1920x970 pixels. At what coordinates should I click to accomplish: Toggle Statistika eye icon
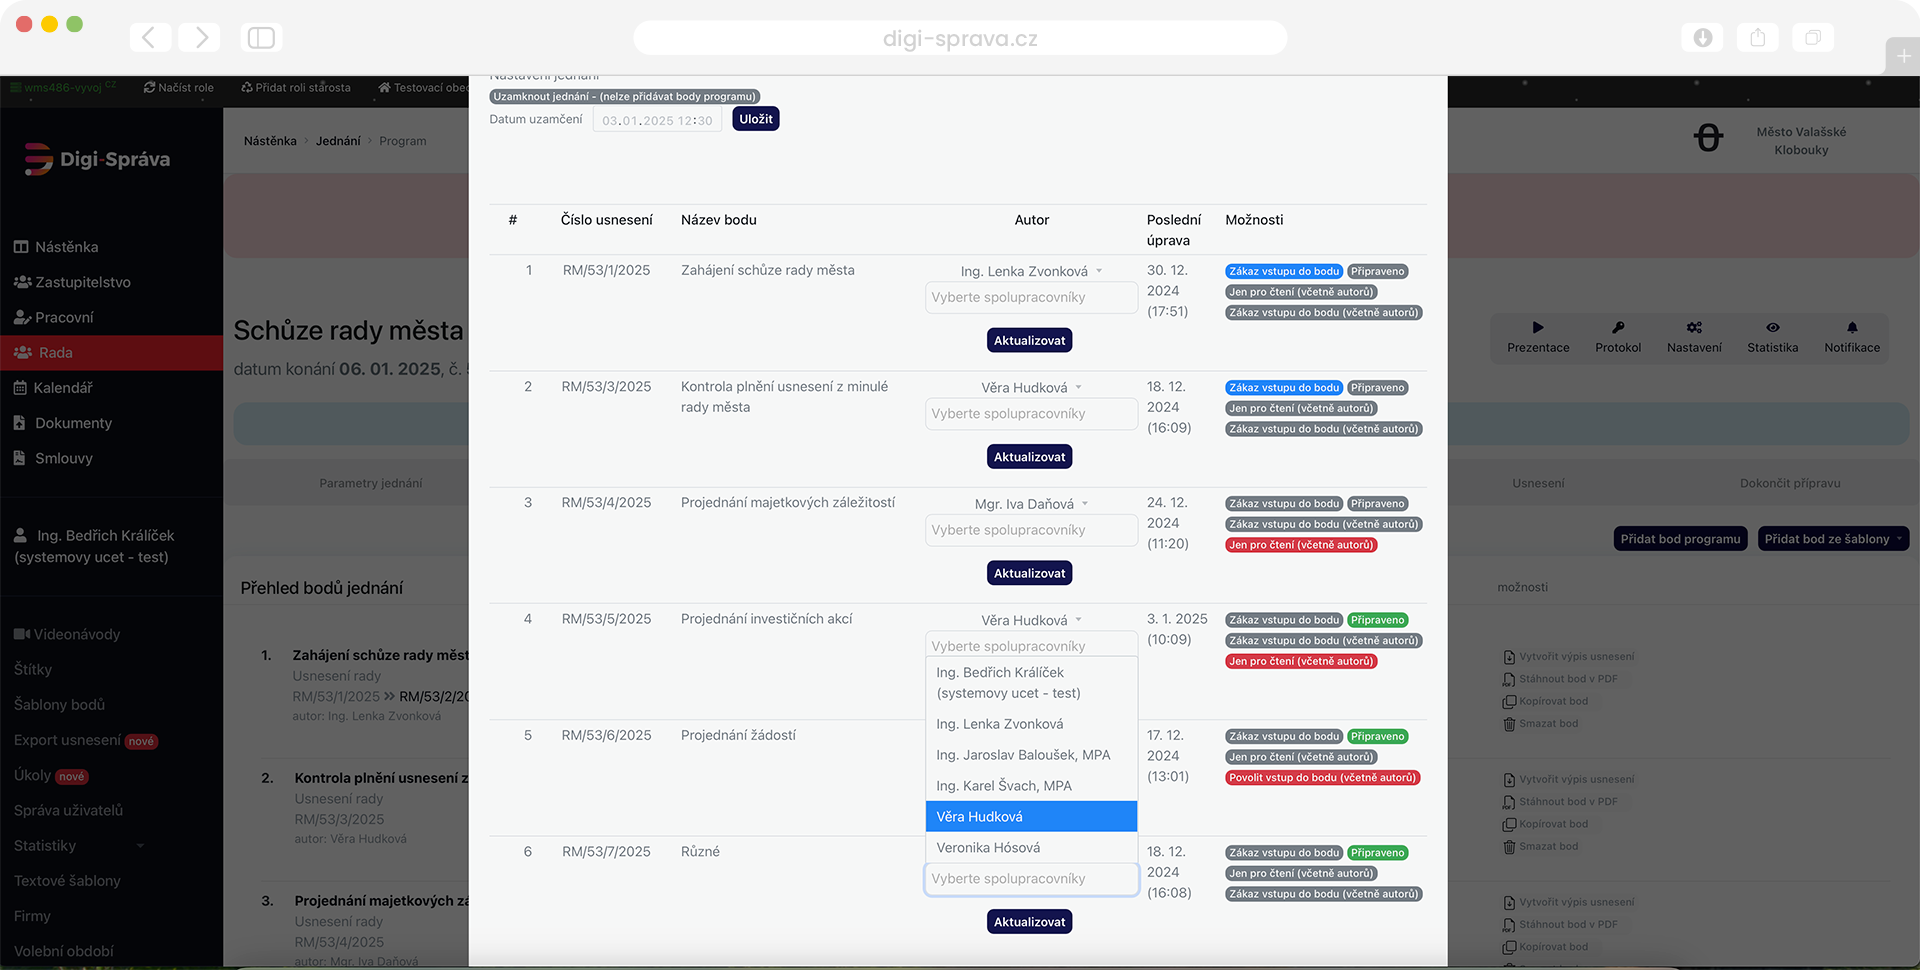pos(1772,328)
